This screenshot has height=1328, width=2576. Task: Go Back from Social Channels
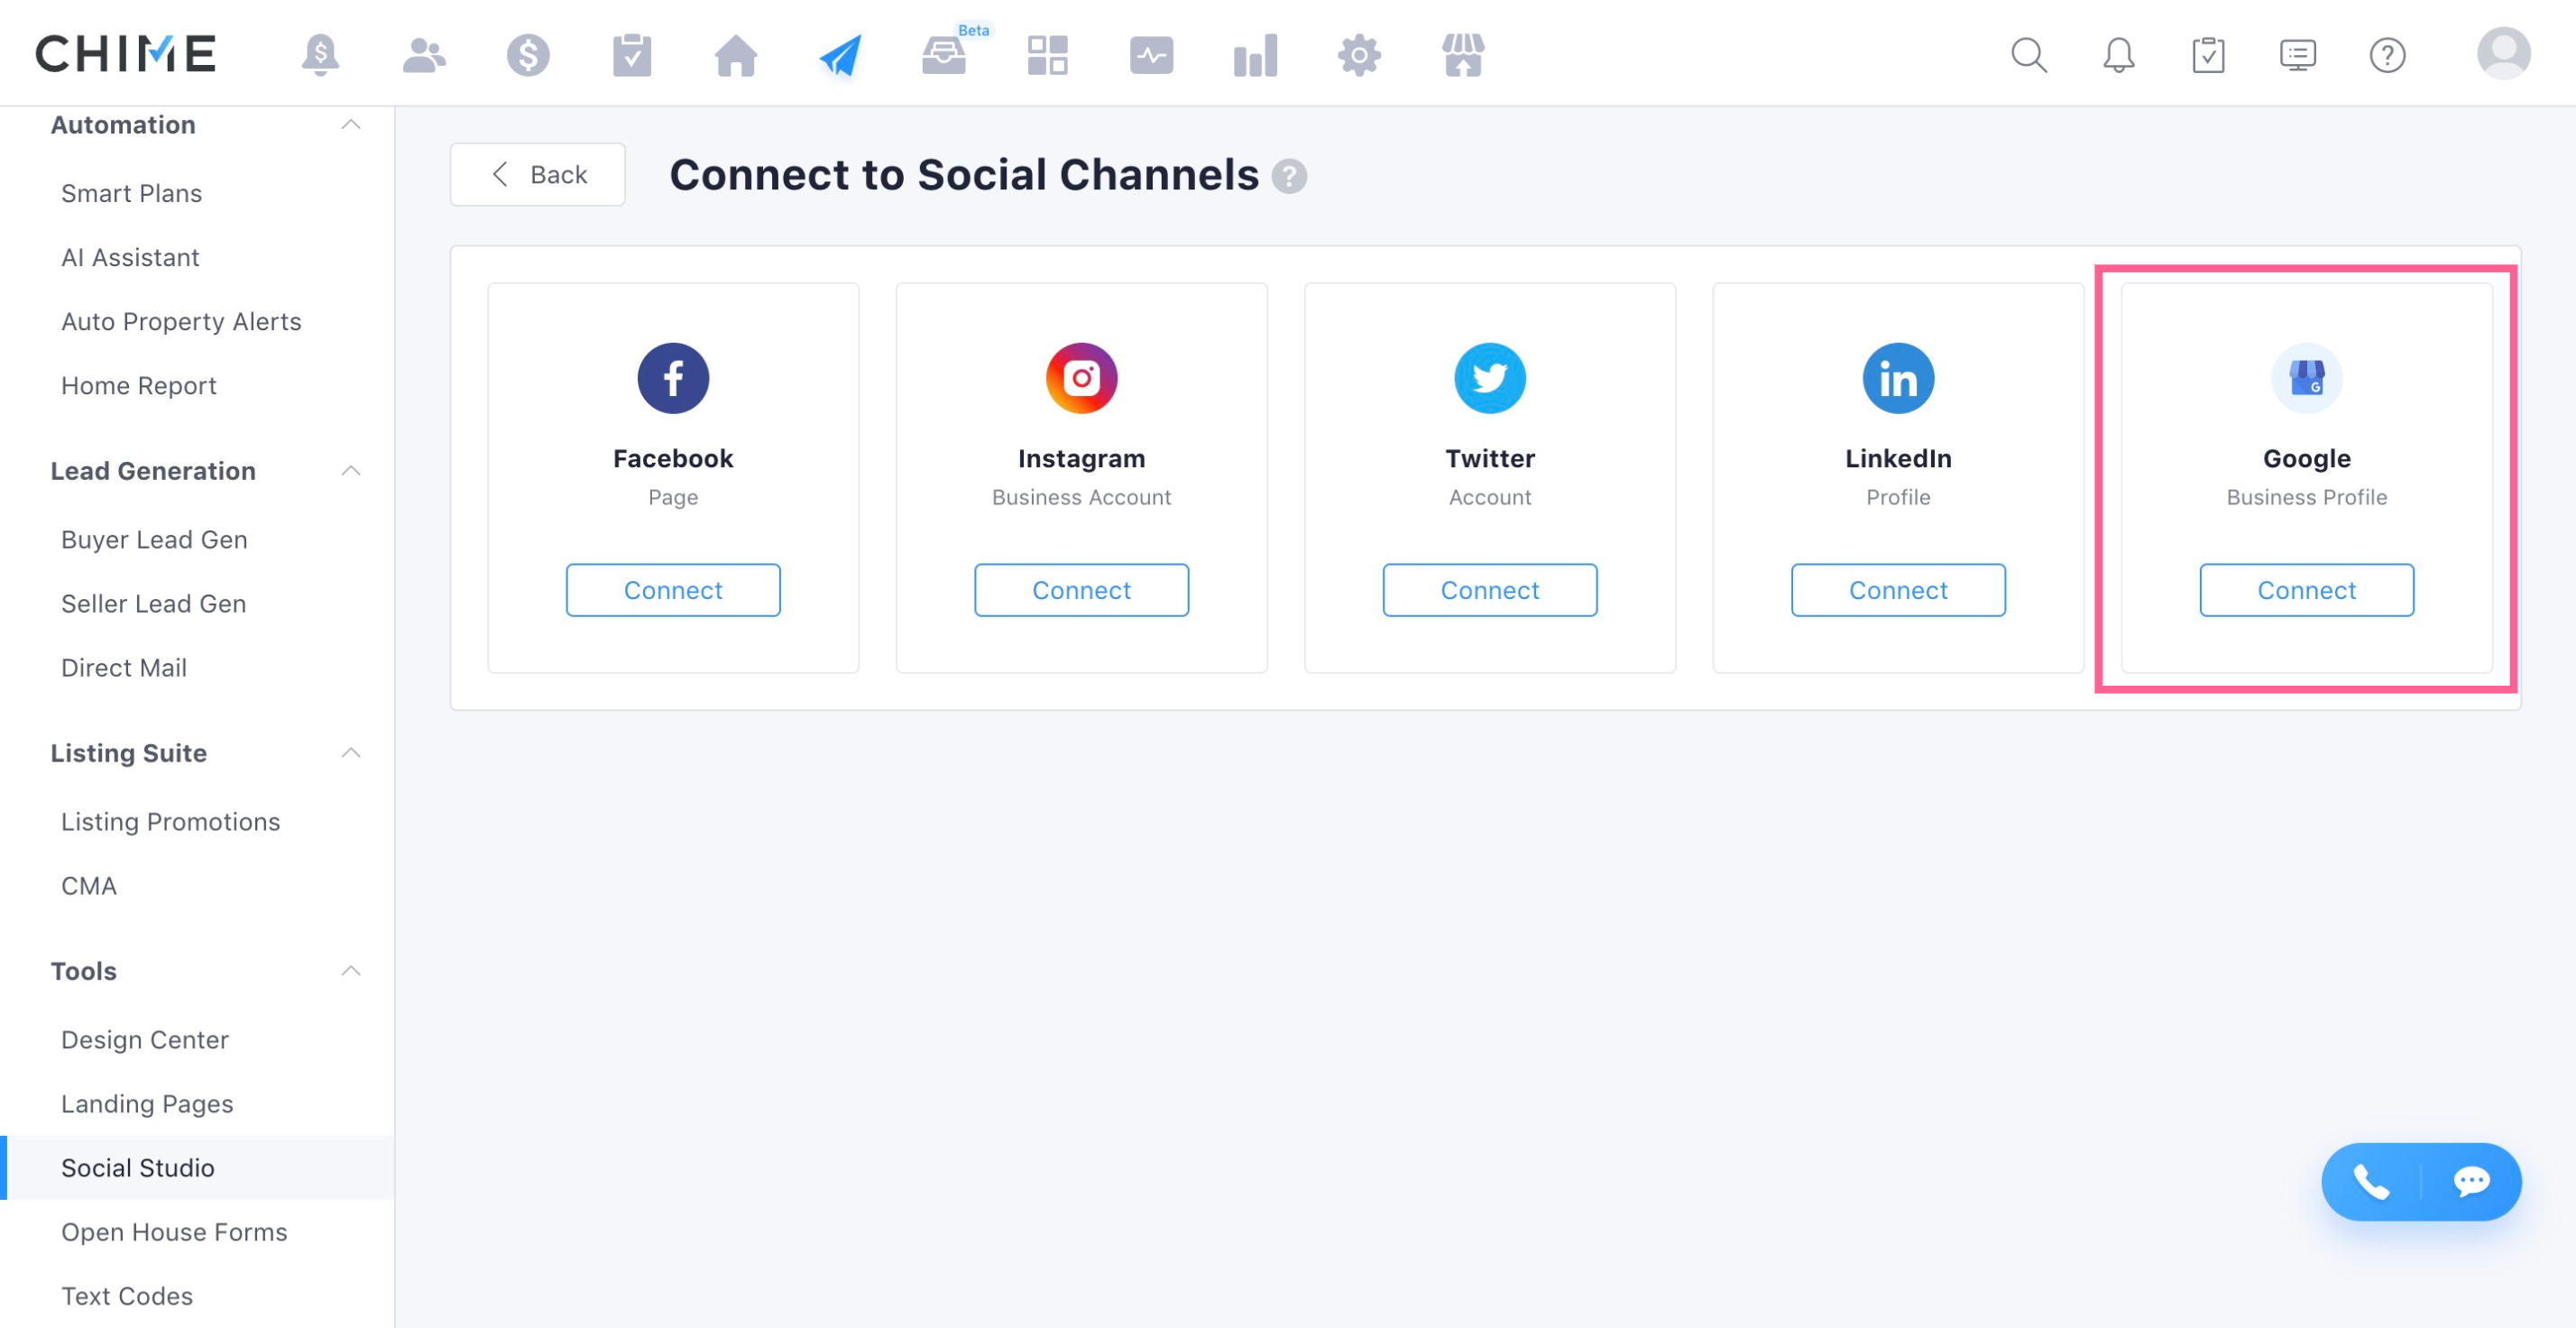[537, 174]
